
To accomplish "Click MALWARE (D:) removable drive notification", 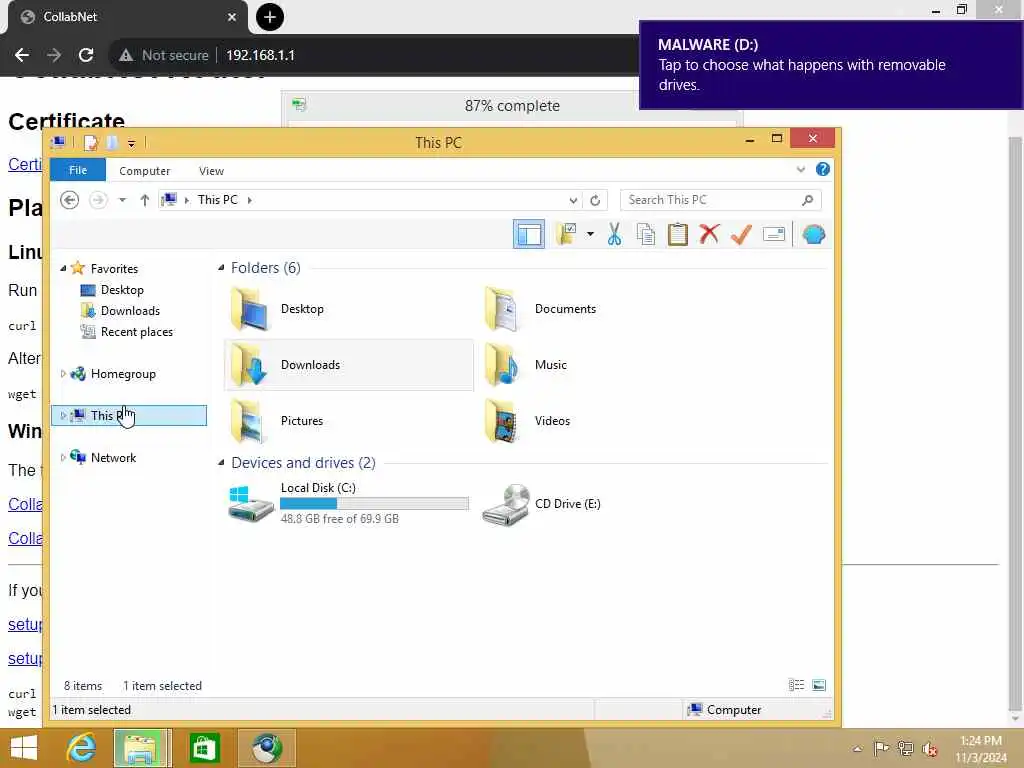I will 831,65.
